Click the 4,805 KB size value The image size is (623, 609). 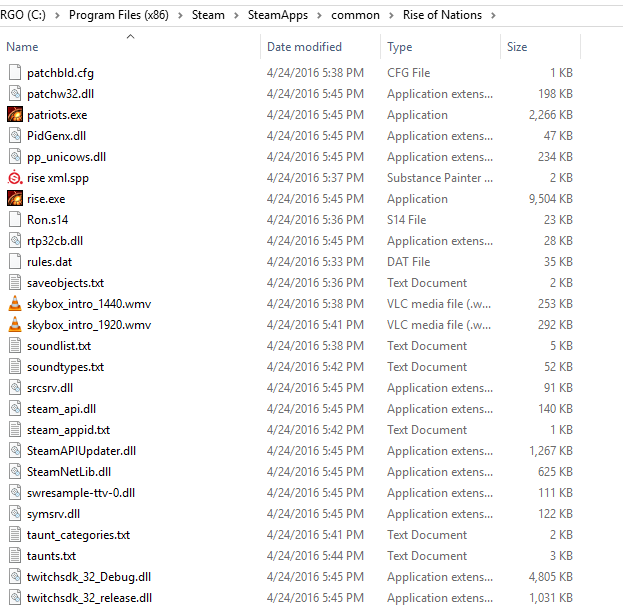(x=551, y=577)
